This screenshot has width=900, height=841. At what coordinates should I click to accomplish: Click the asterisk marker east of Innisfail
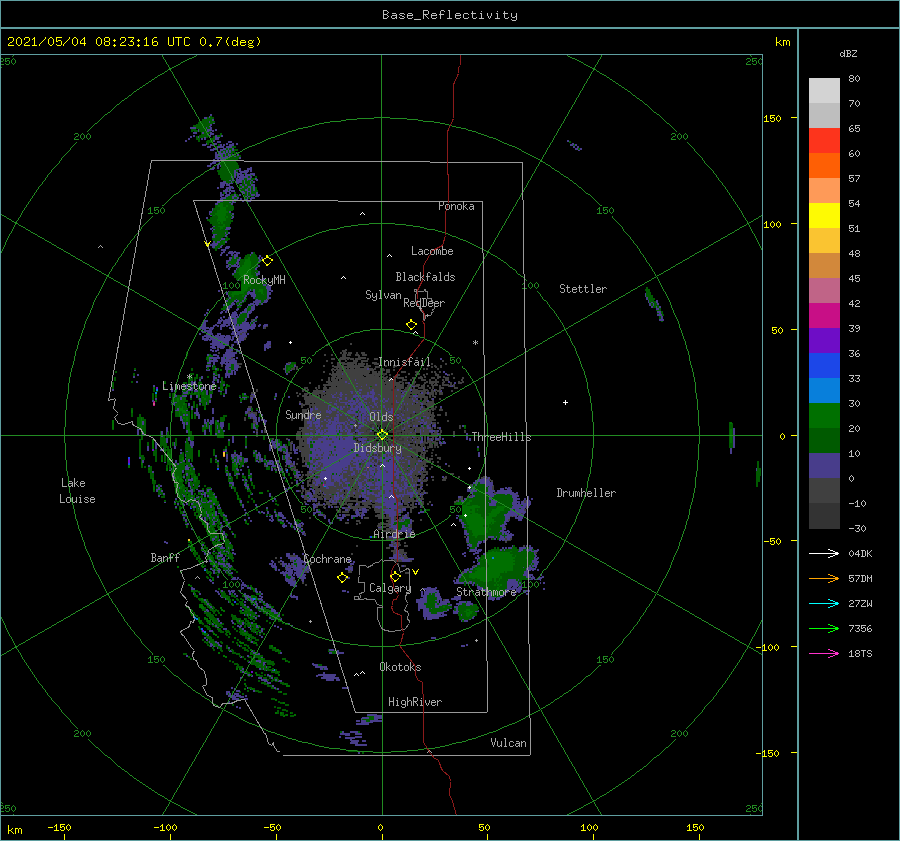tap(475, 343)
